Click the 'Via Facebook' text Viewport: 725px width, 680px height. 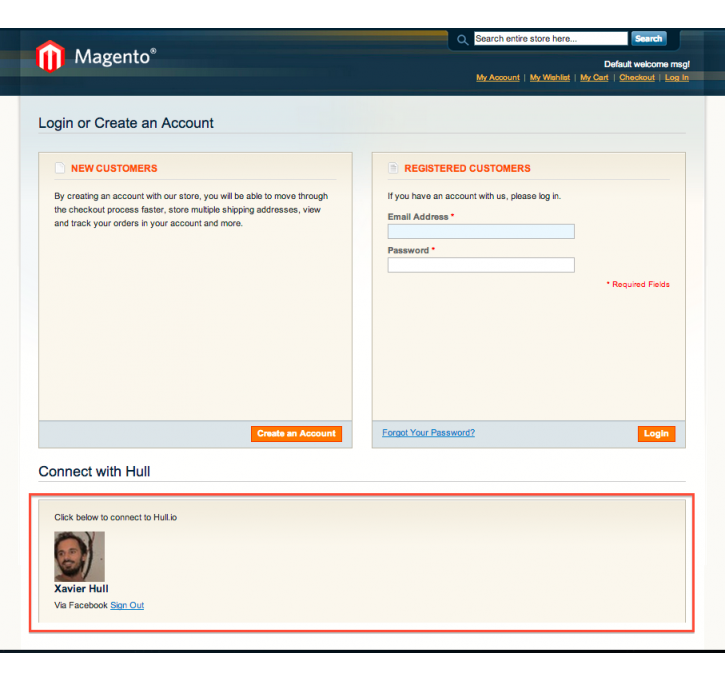81,605
